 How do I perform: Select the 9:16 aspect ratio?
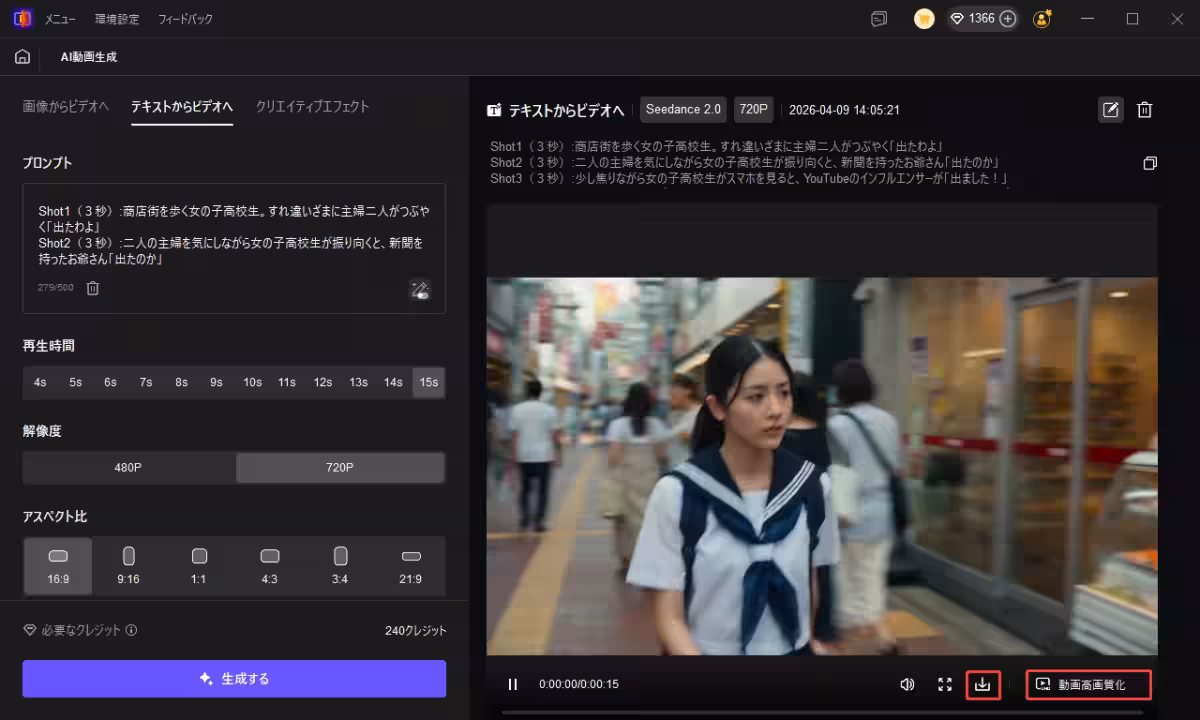(127, 563)
